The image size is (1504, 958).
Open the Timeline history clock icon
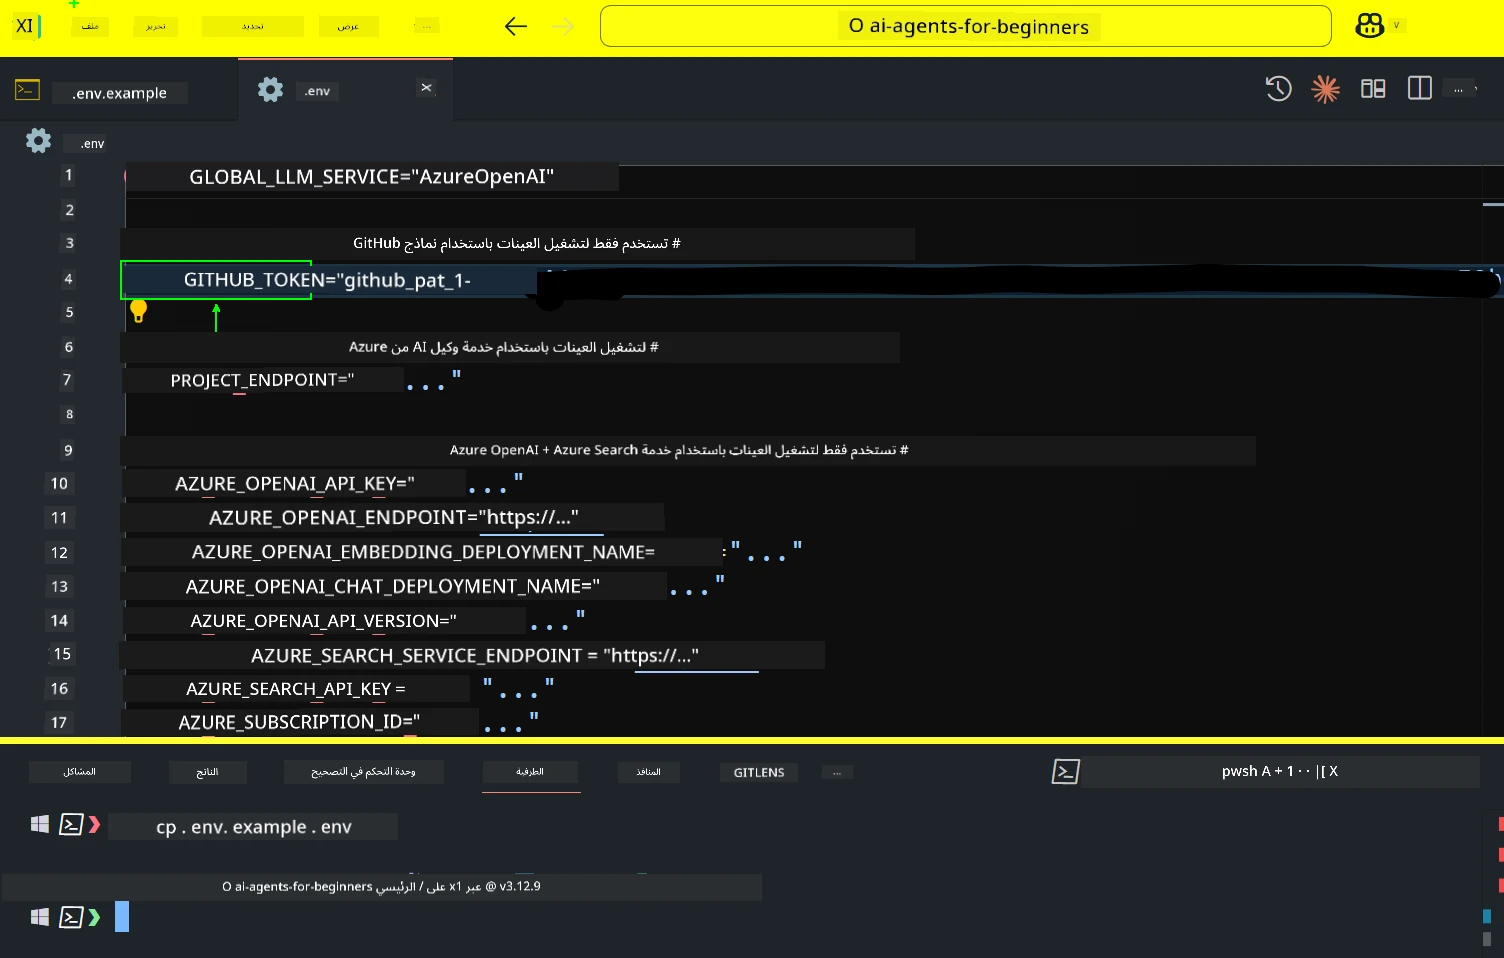tap(1278, 89)
